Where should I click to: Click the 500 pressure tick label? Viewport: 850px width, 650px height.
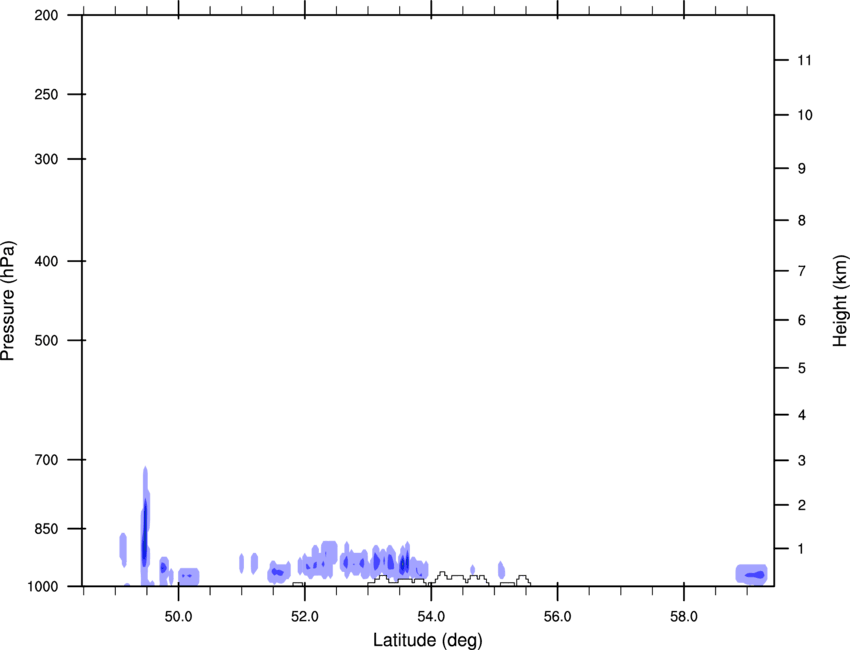[x=47, y=340]
